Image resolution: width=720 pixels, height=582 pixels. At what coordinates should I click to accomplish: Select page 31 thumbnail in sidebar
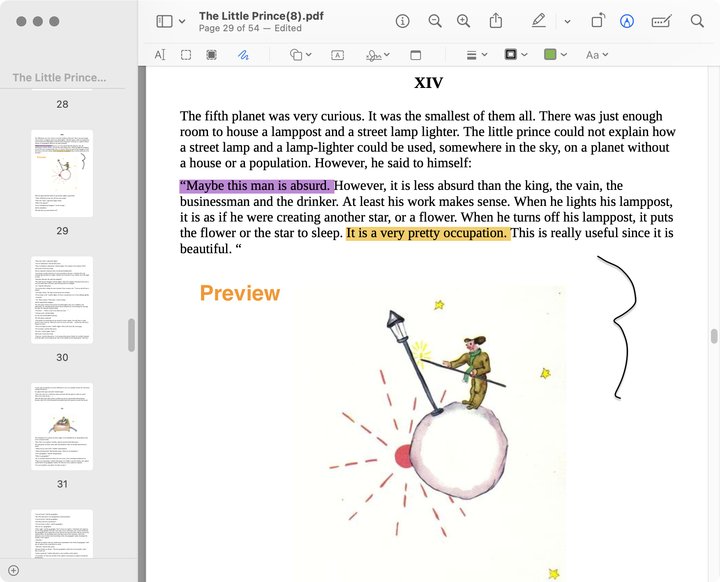[x=62, y=426]
